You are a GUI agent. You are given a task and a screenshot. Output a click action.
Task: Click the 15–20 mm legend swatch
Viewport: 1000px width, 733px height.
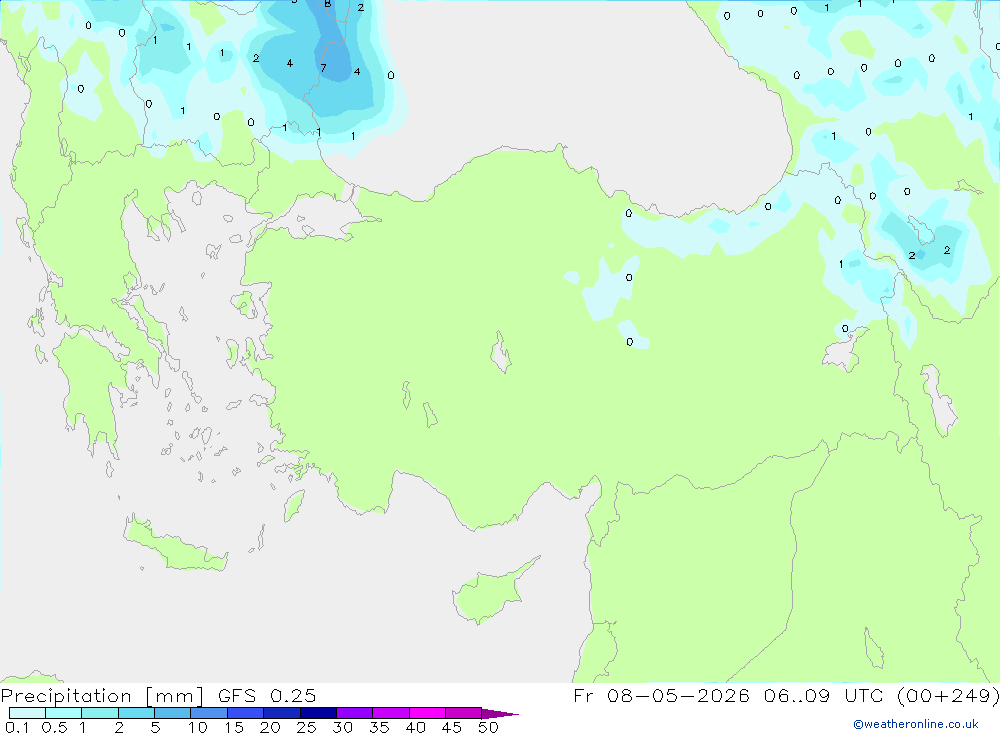coord(246,713)
